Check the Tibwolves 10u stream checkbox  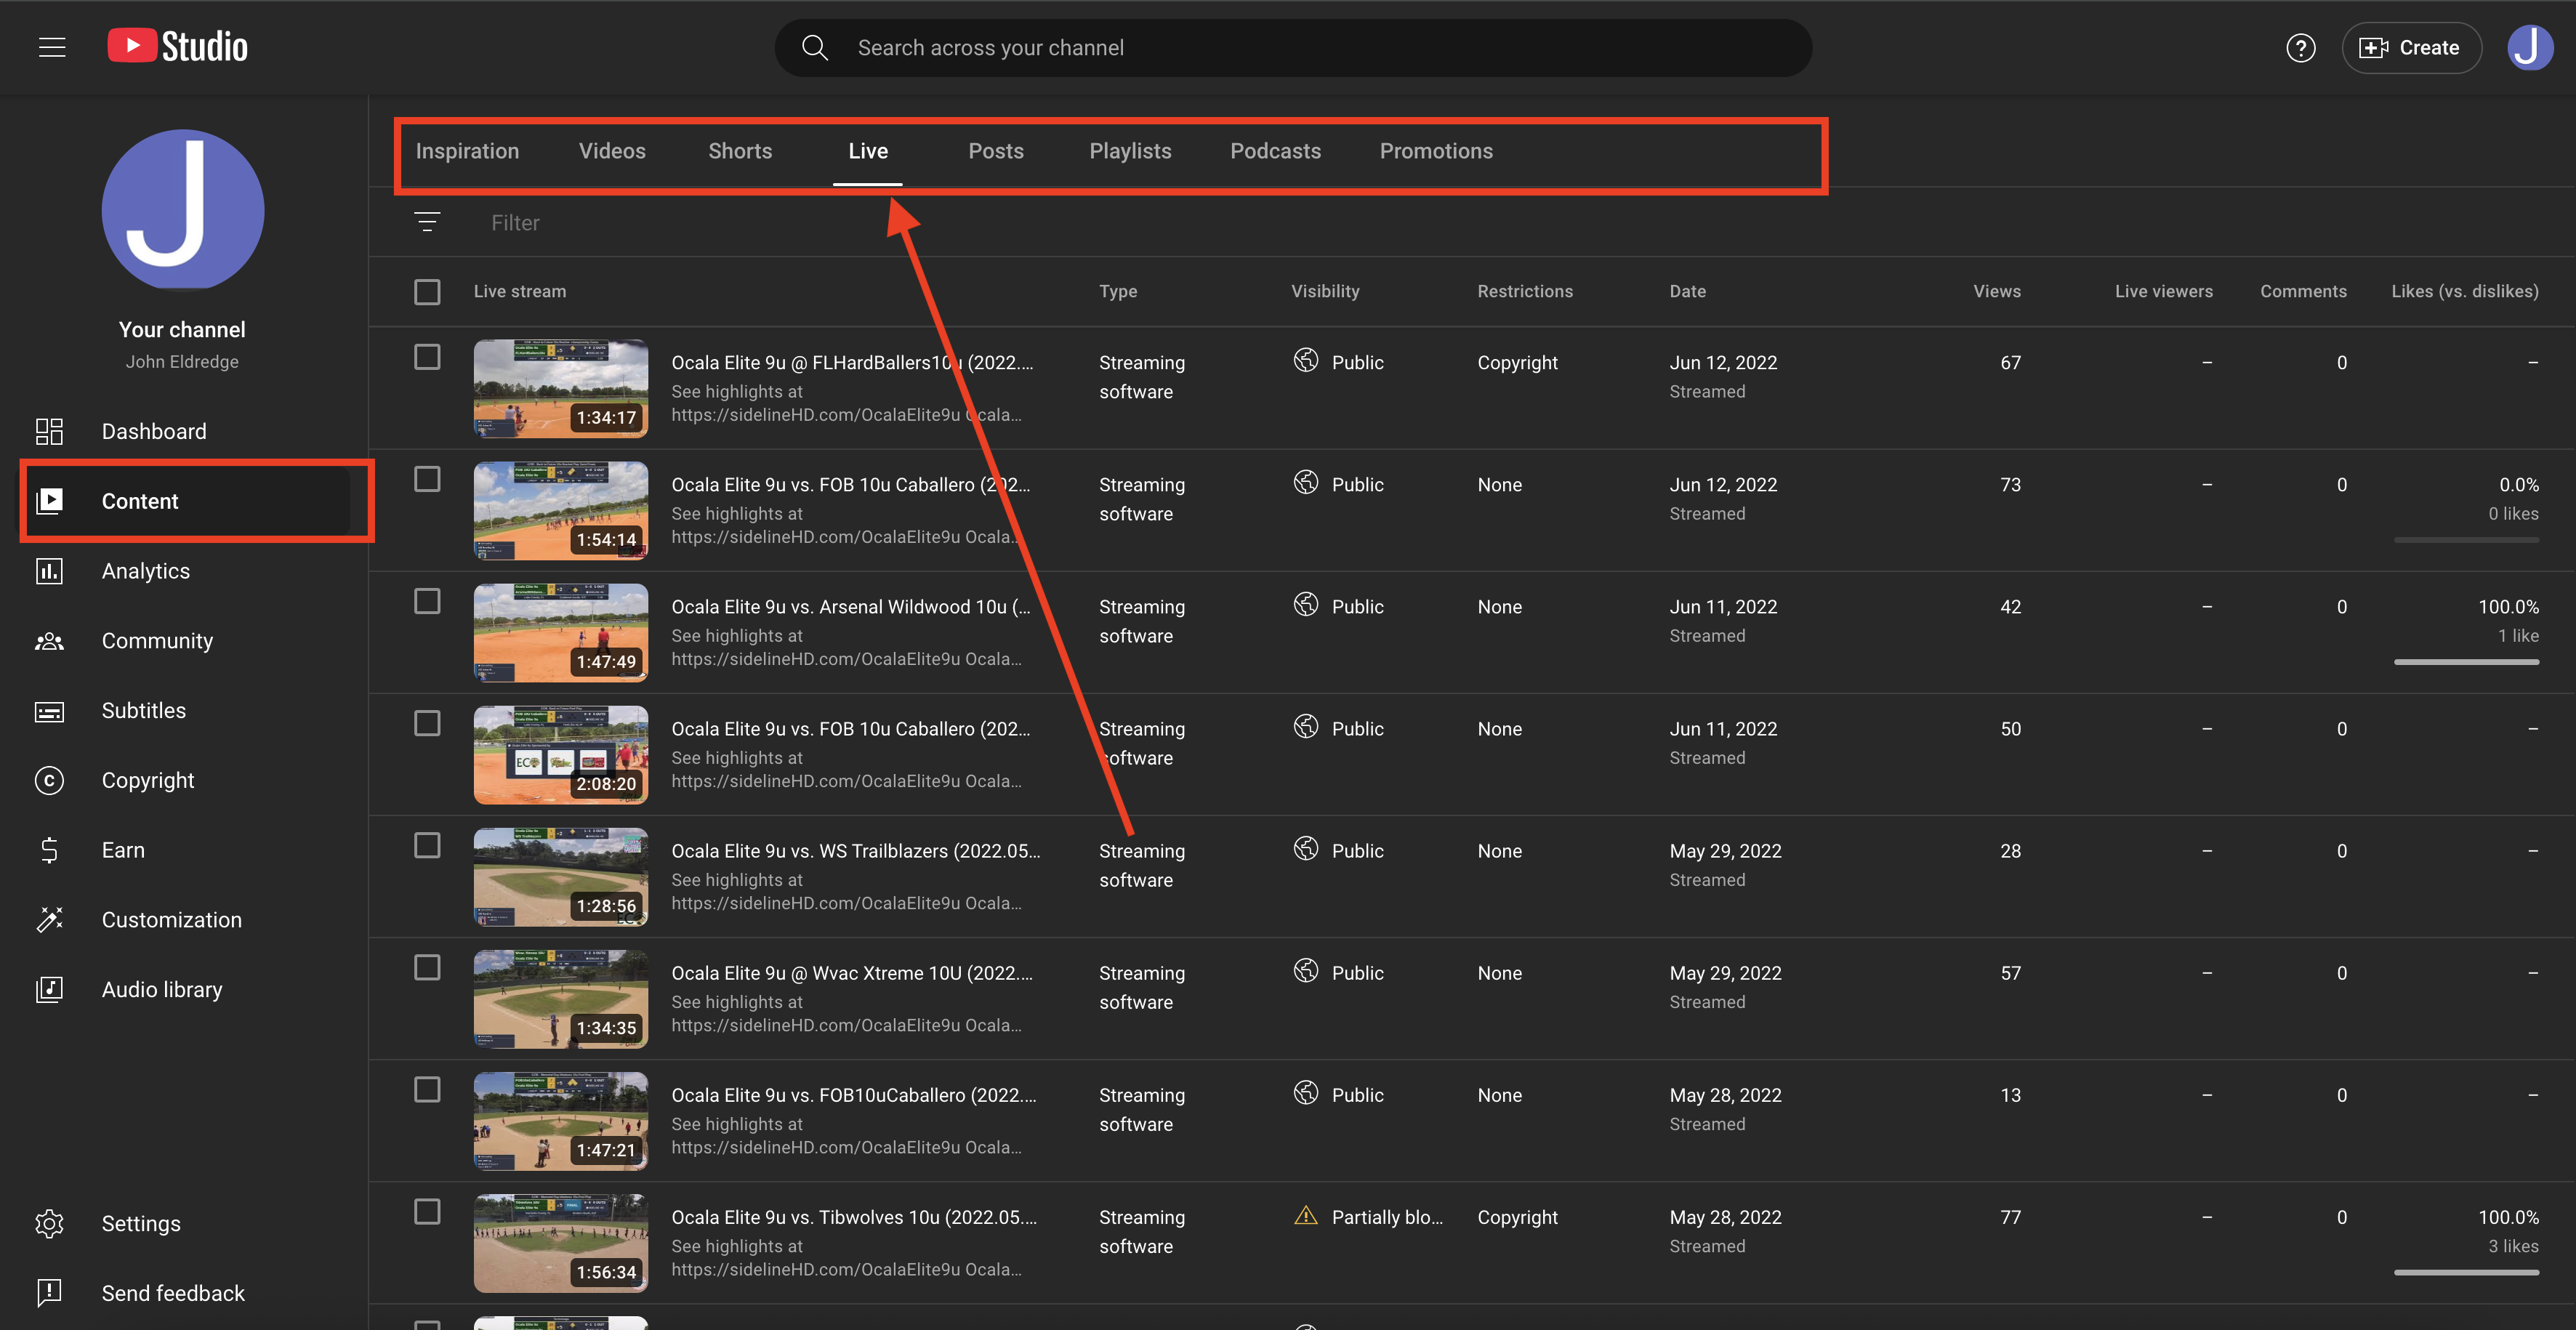[427, 1211]
